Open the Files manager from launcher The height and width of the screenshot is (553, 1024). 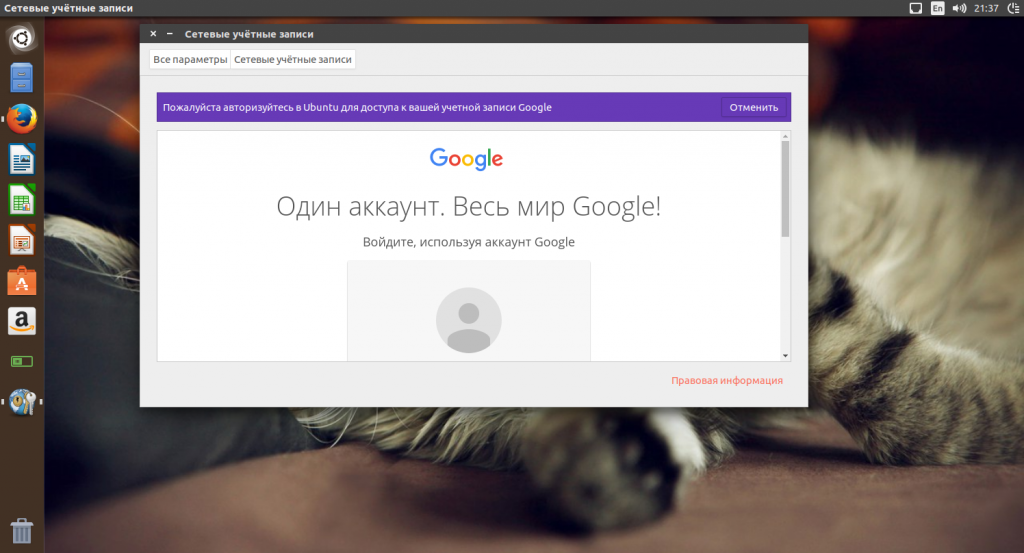coord(22,79)
